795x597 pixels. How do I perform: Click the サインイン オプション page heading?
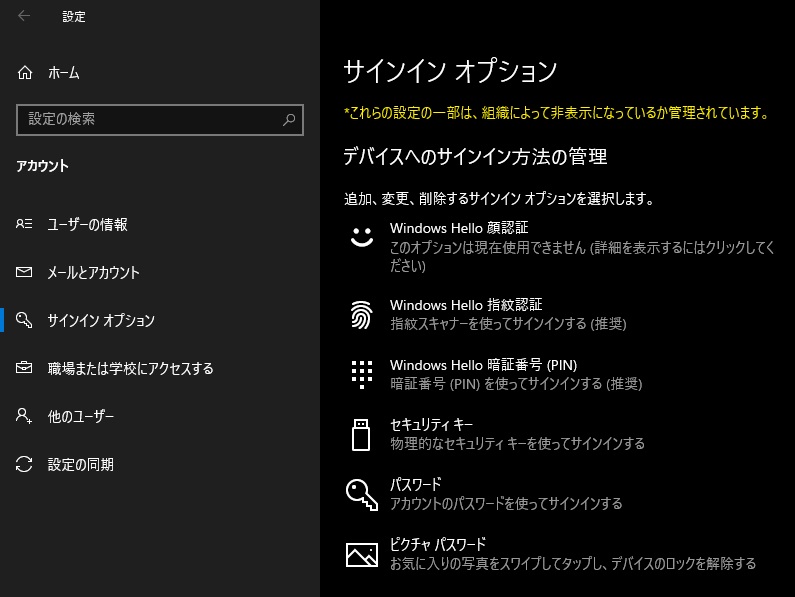coord(450,71)
